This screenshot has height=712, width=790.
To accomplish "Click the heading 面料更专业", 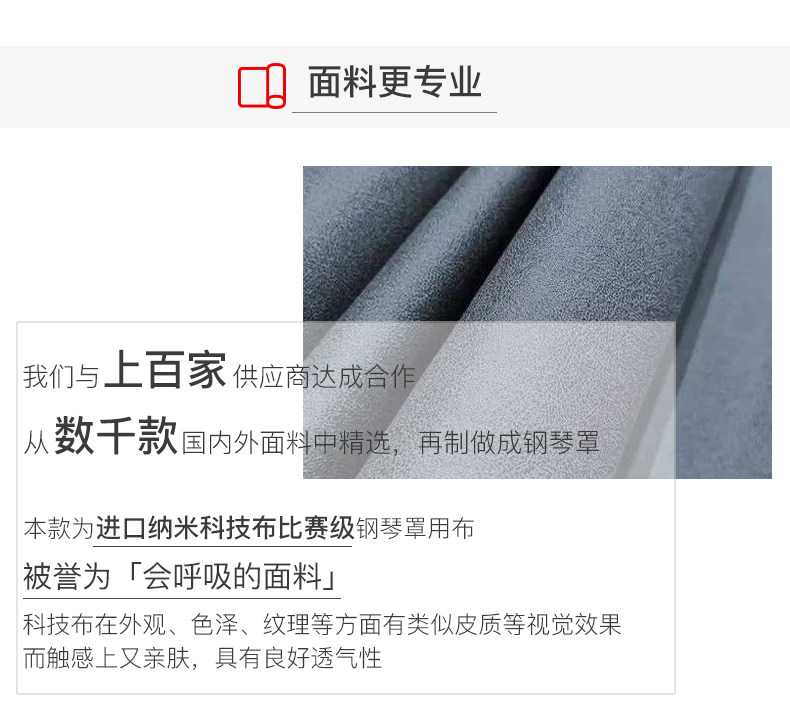I will click(x=395, y=82).
